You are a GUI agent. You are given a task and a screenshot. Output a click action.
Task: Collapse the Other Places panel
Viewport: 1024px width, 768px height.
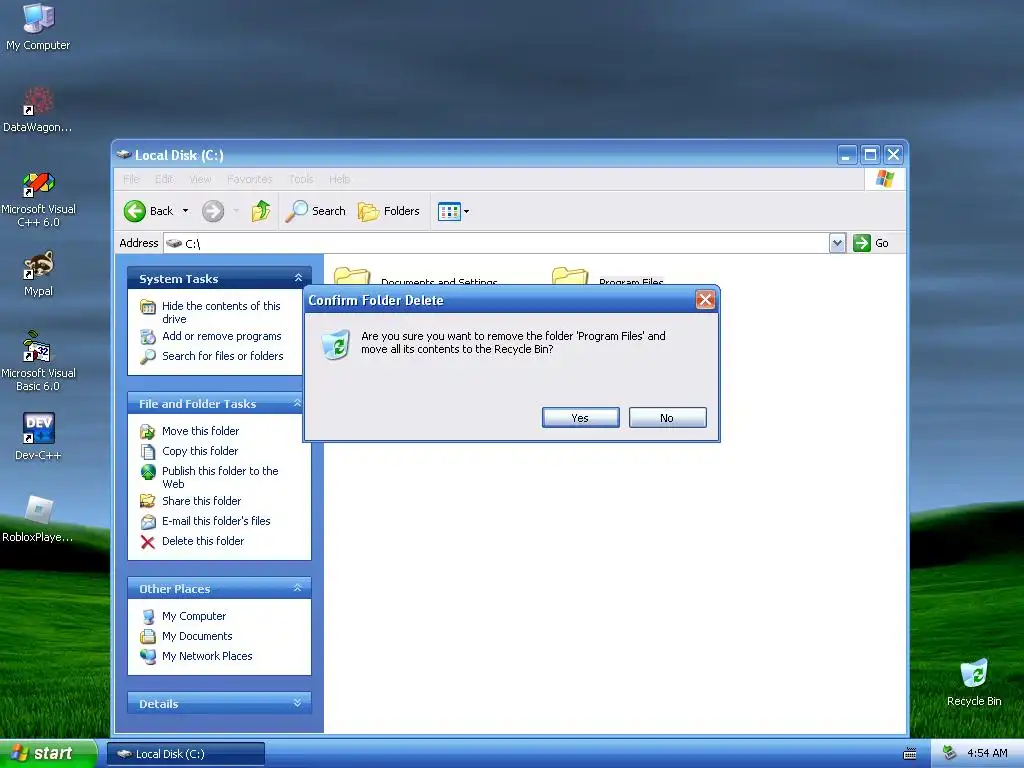298,588
